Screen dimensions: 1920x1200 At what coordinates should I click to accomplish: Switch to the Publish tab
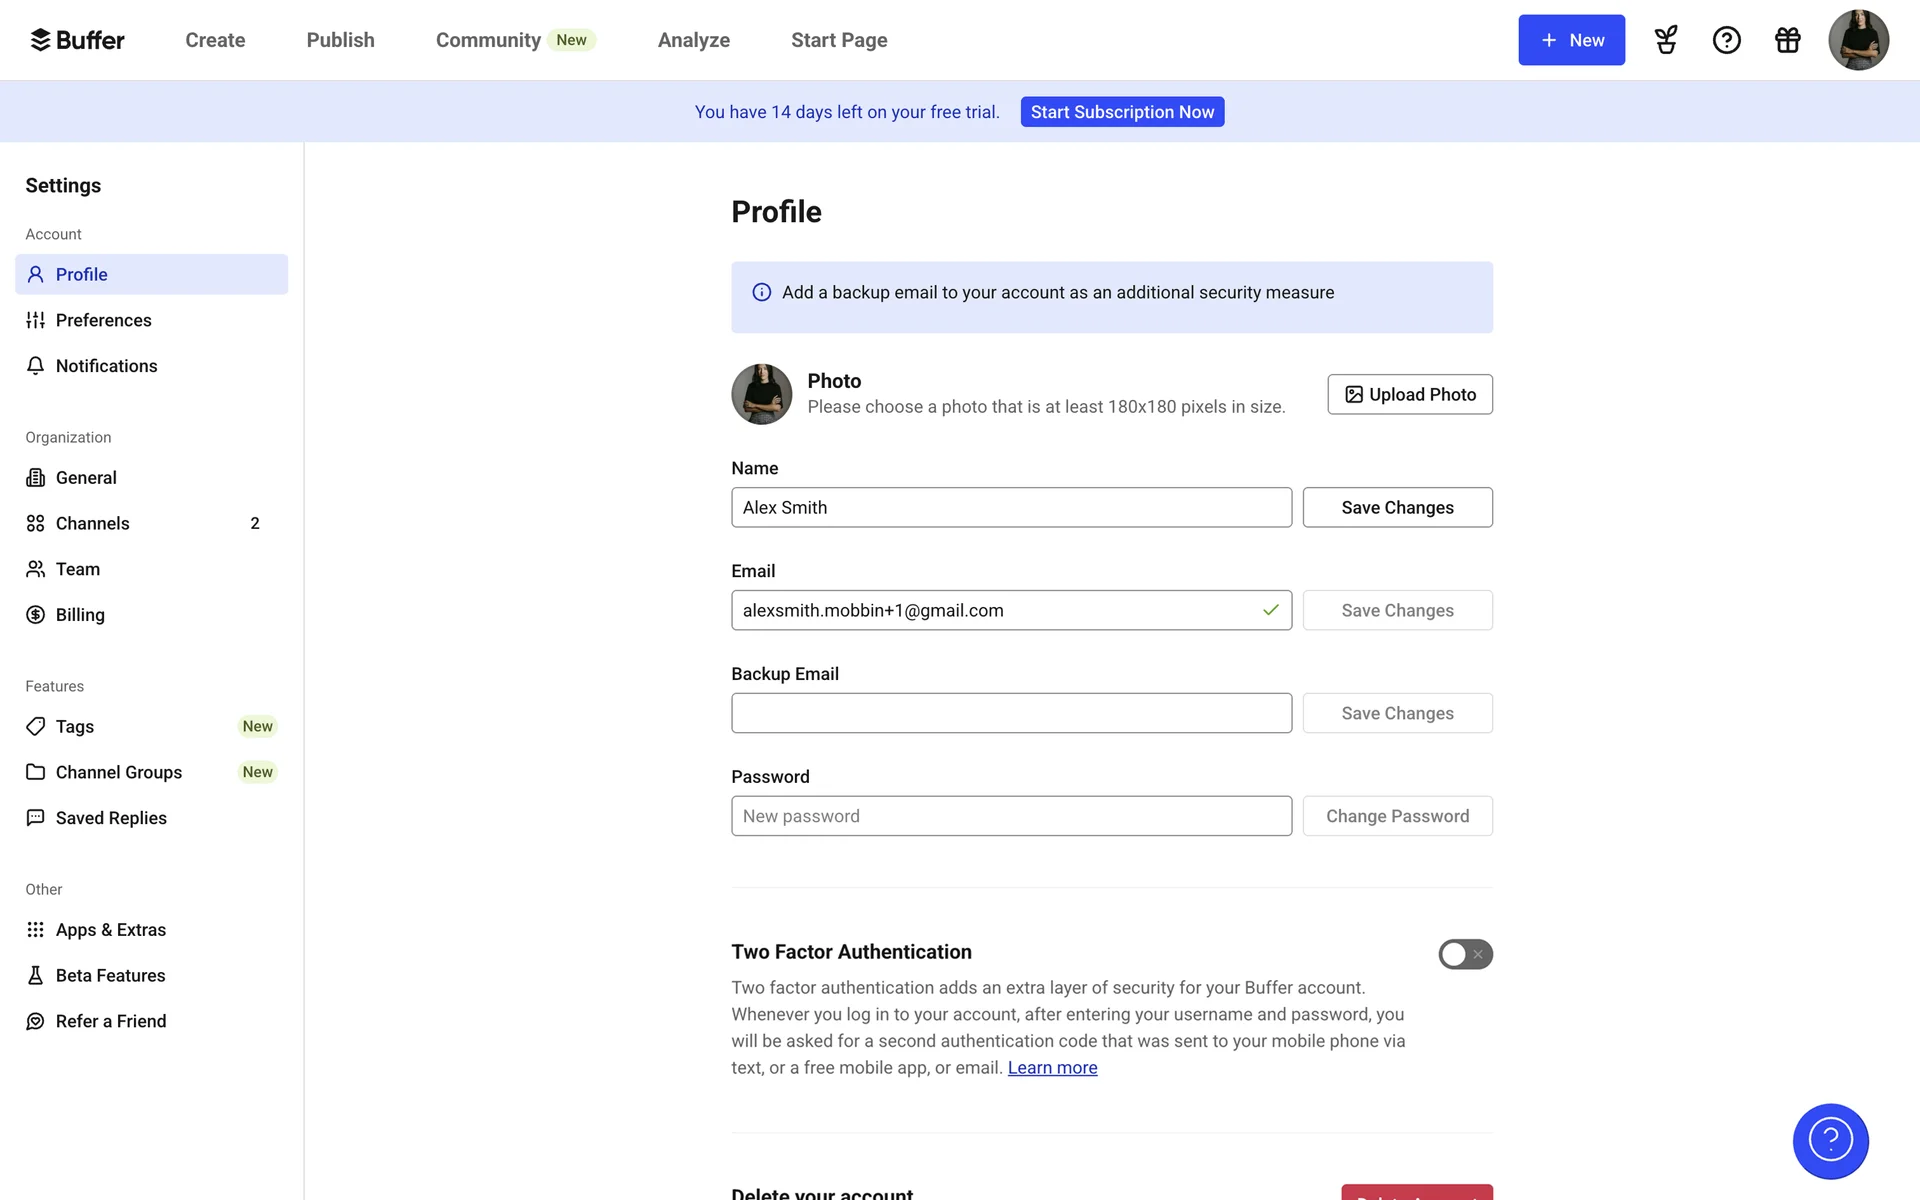(340, 40)
